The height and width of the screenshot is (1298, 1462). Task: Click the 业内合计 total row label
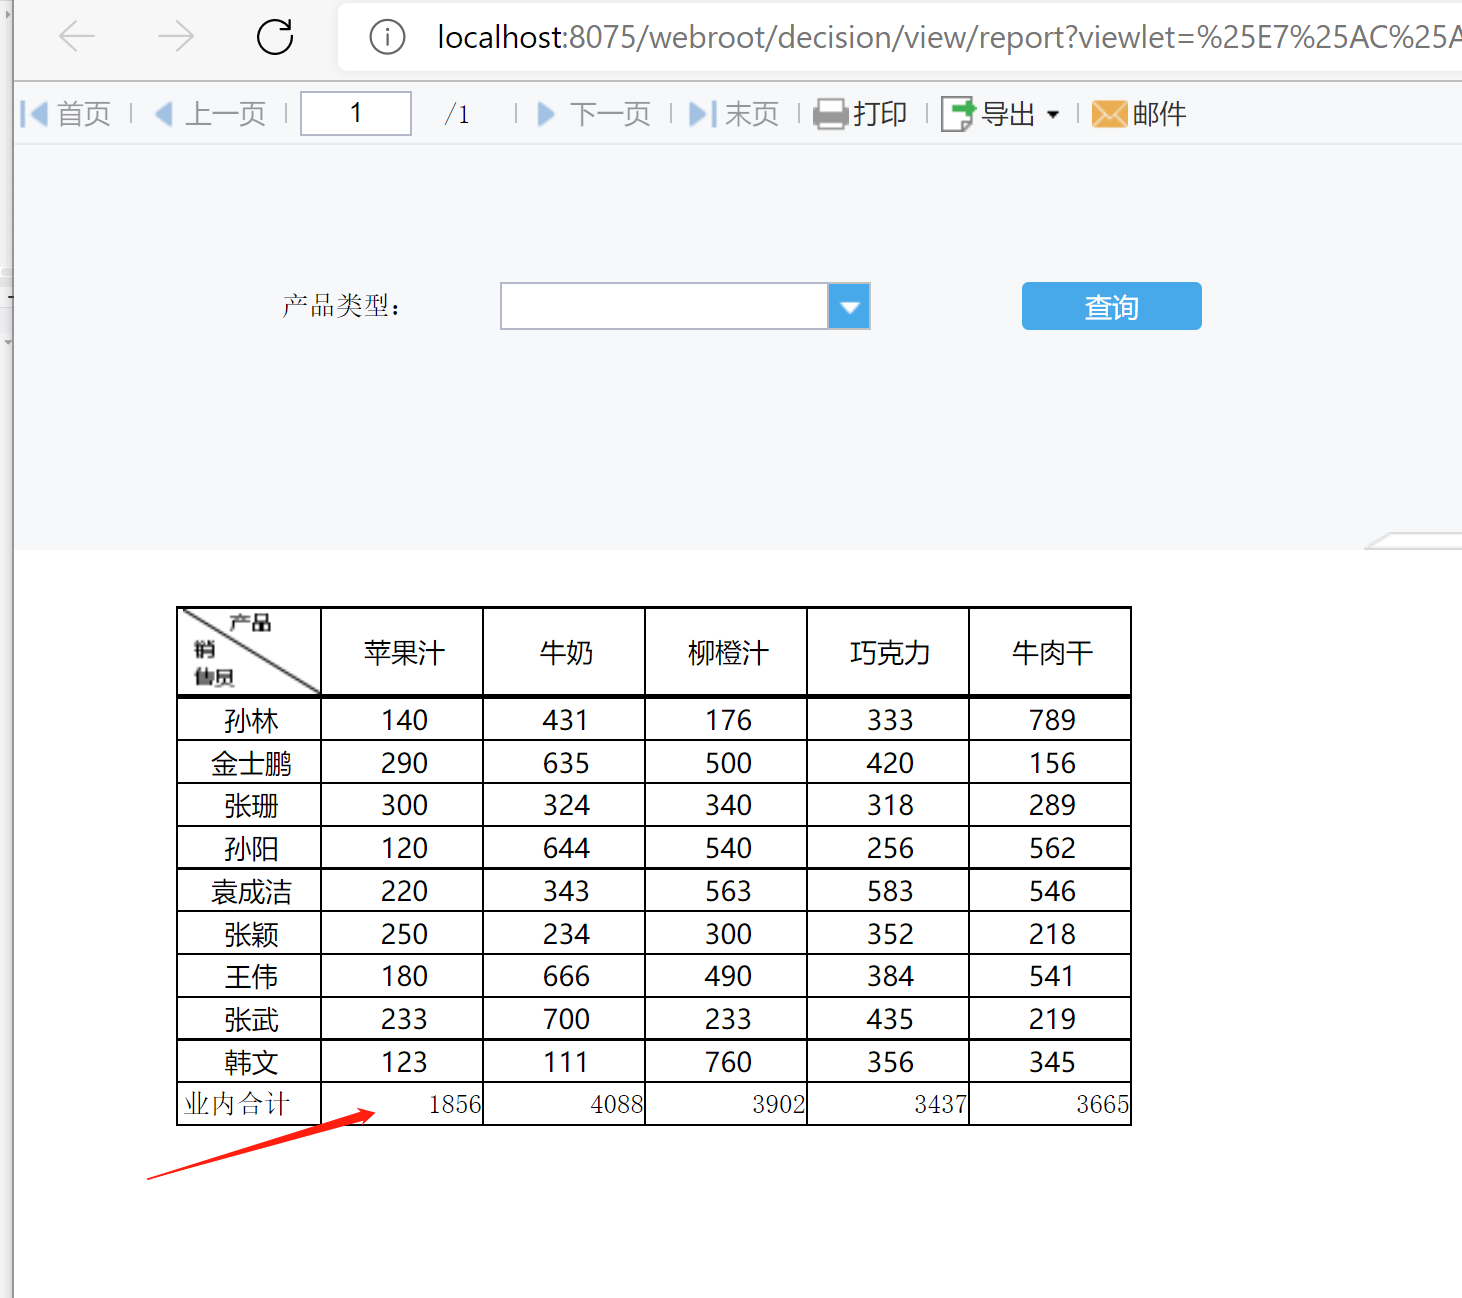(x=250, y=1104)
